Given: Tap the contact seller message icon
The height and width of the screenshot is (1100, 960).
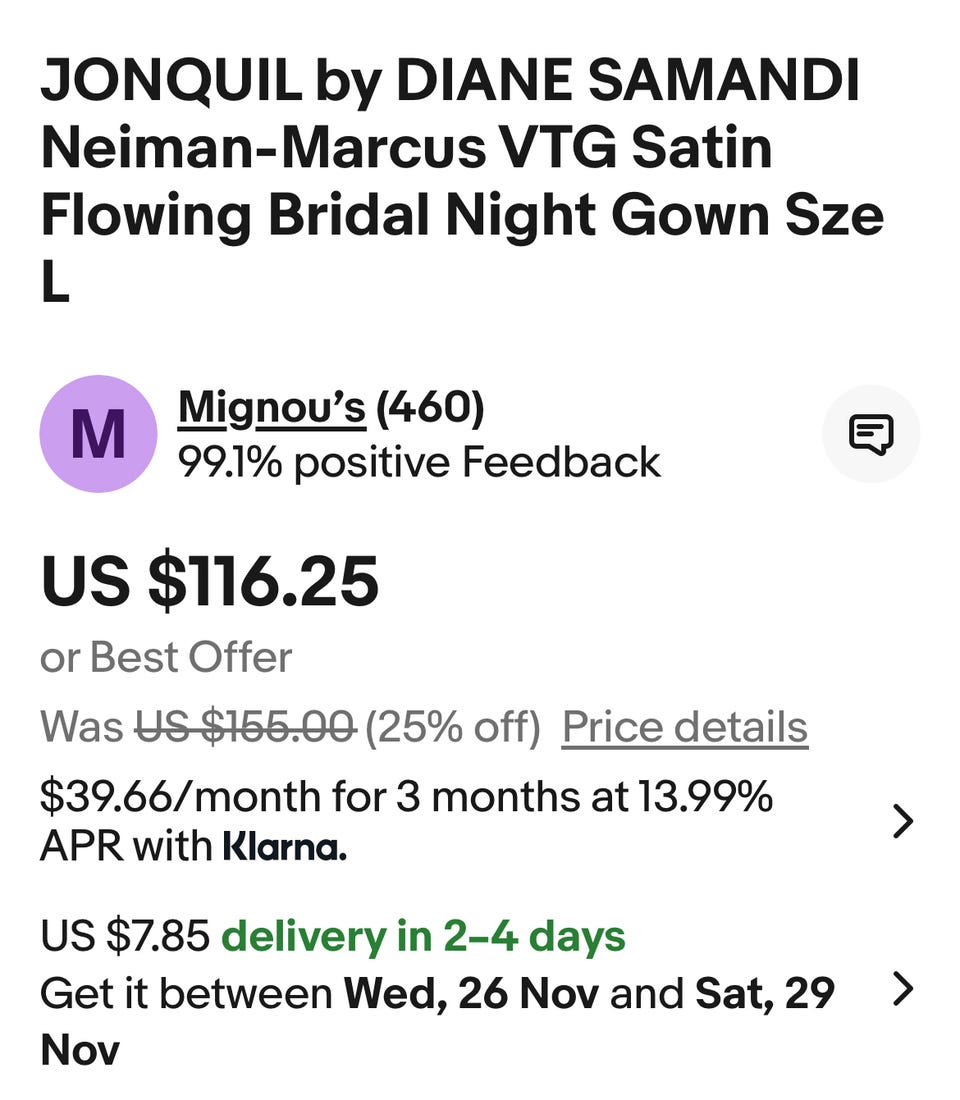Looking at the screenshot, I should coord(870,434).
